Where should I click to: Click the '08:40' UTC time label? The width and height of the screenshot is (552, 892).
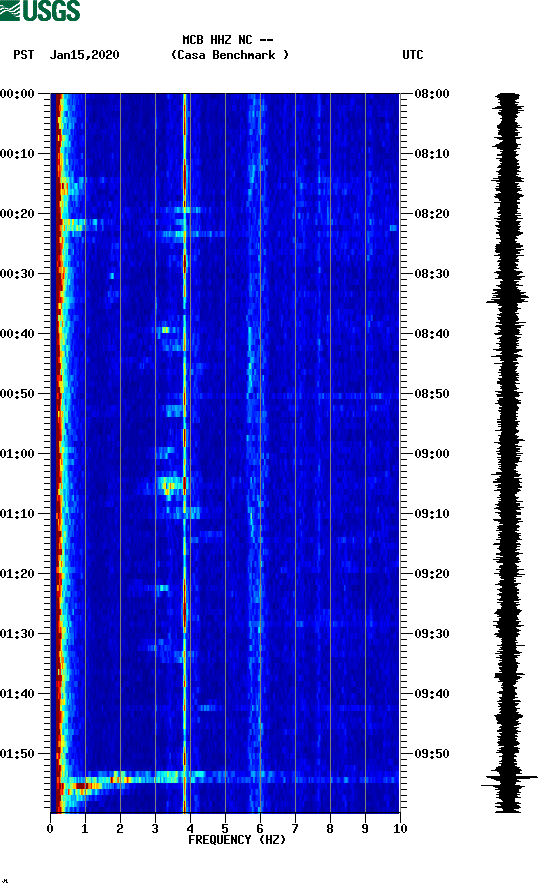click(432, 333)
